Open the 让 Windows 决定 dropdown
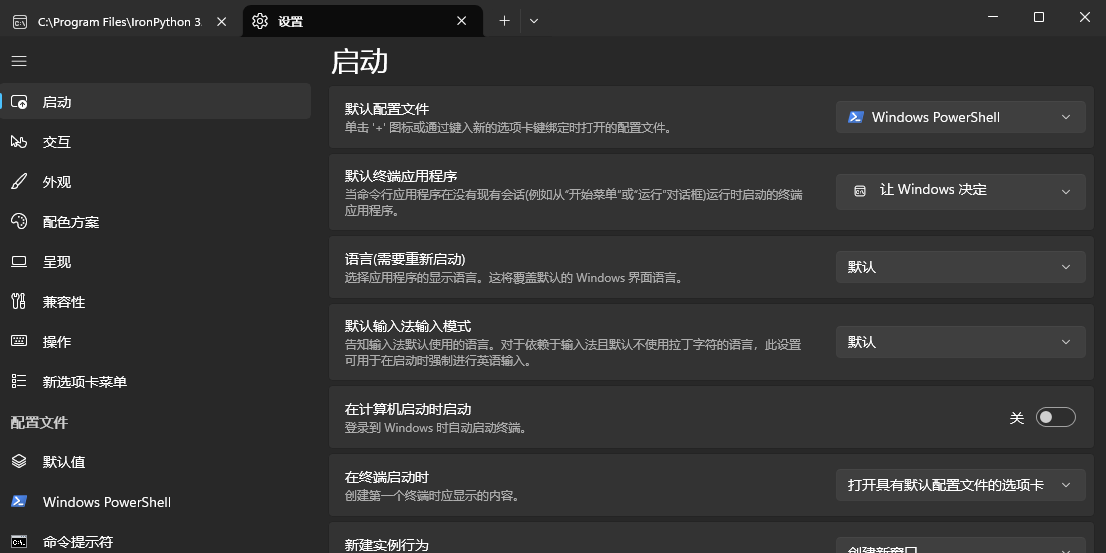Viewport: 1106px width, 553px height. click(960, 190)
